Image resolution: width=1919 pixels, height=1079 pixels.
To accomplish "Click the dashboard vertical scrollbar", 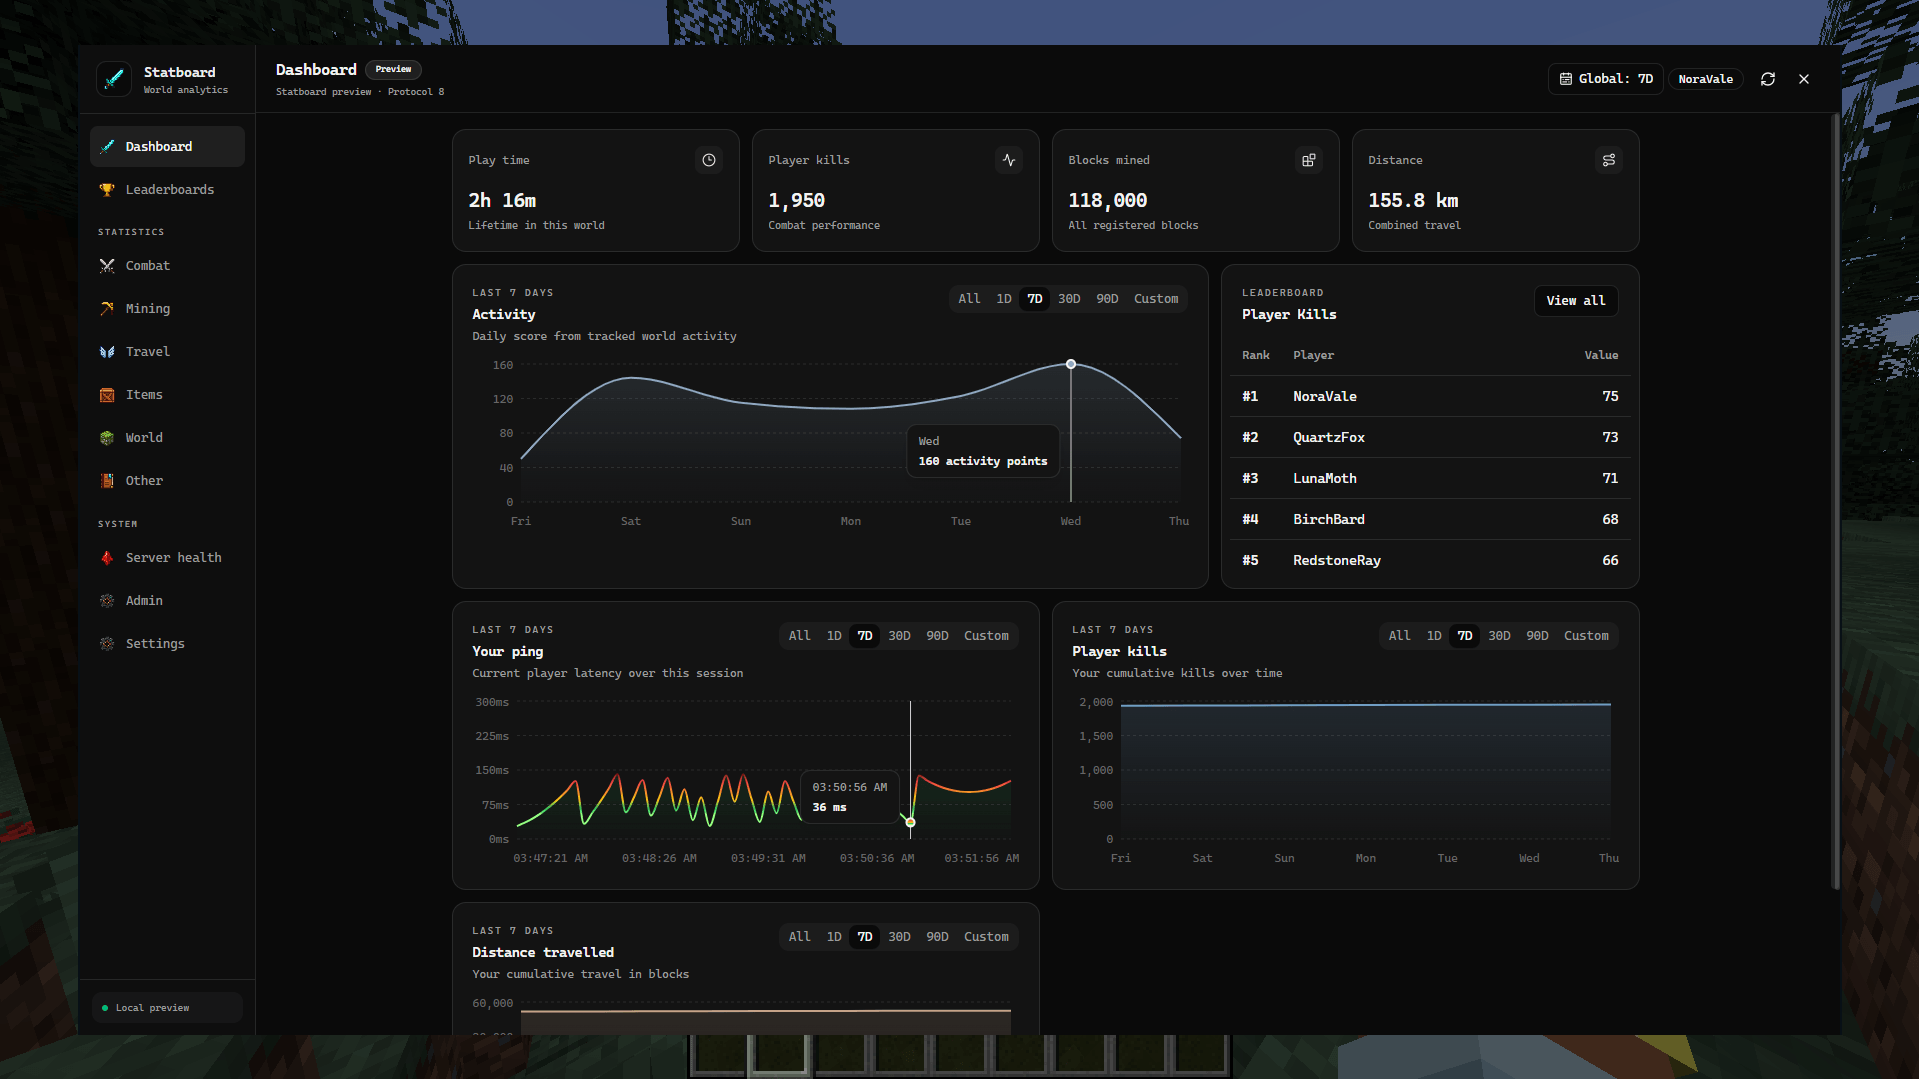I will tap(1835, 502).
